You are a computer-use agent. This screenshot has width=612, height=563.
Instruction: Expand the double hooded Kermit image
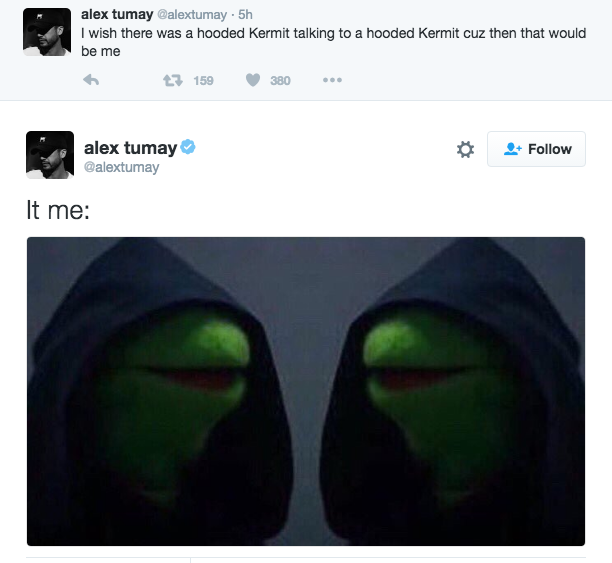[x=306, y=391]
